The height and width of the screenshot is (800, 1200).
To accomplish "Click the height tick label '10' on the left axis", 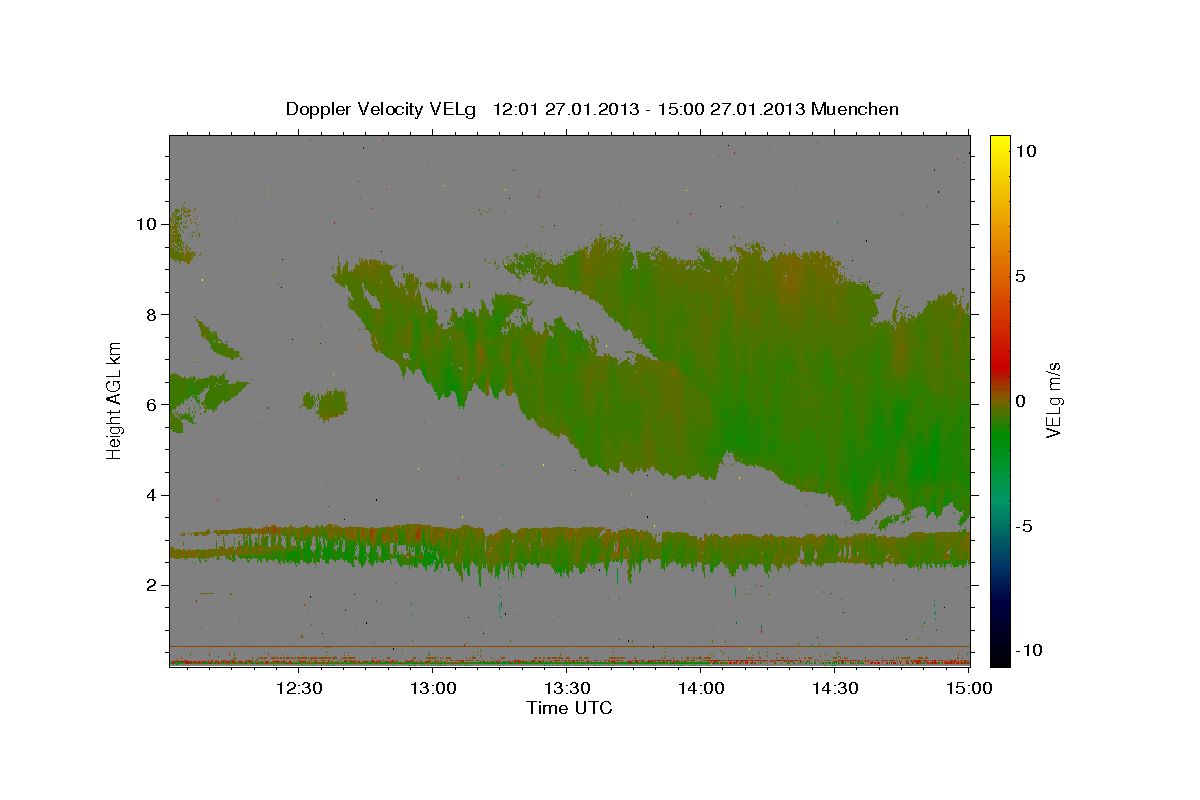I will pos(147,224).
